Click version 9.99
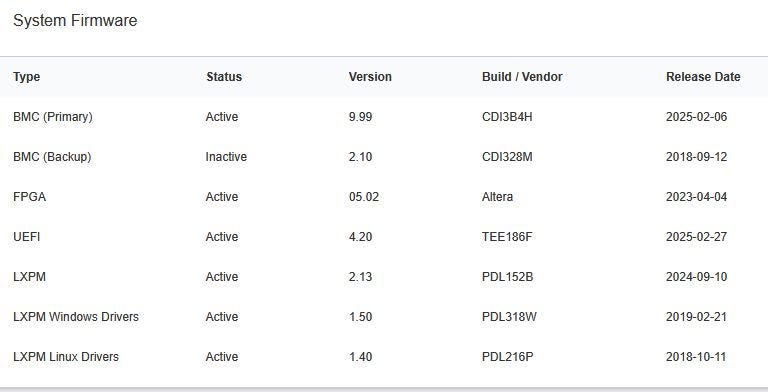The image size is (768, 392). coord(360,117)
